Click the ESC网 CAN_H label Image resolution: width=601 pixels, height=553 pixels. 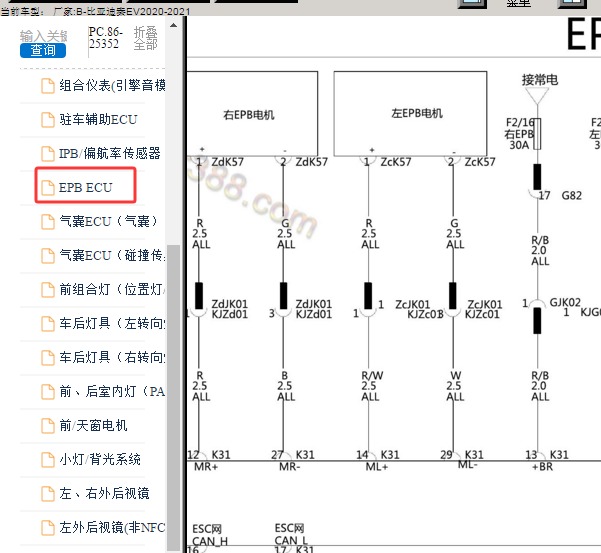pyautogui.click(x=210, y=535)
